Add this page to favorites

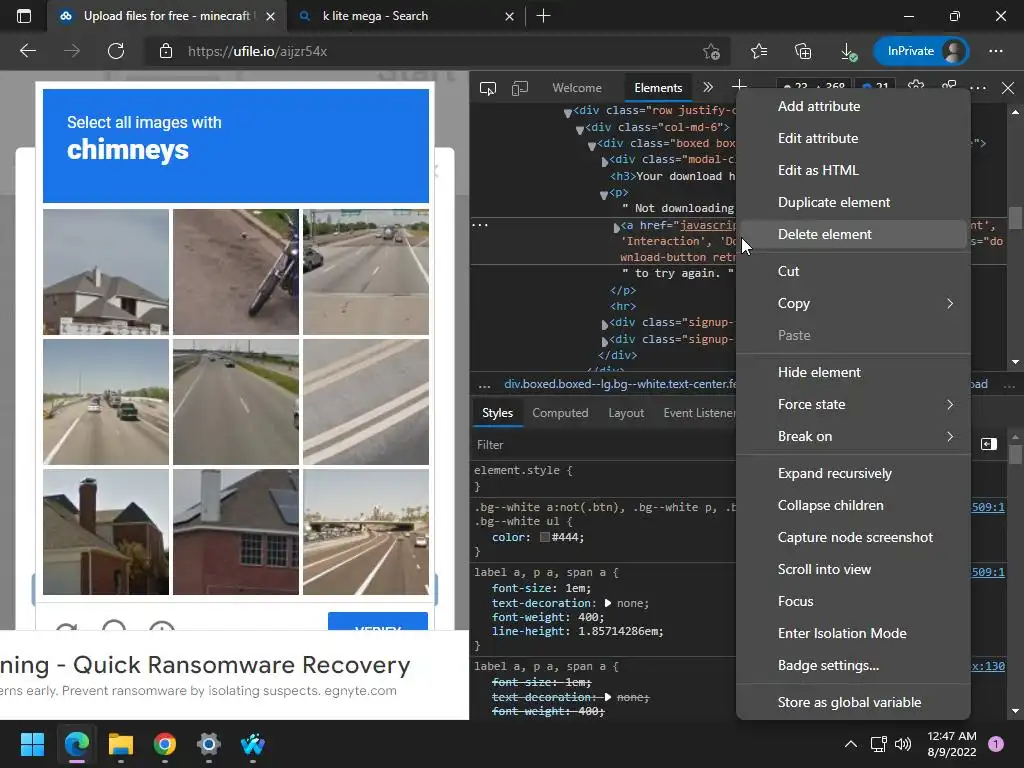click(711, 51)
